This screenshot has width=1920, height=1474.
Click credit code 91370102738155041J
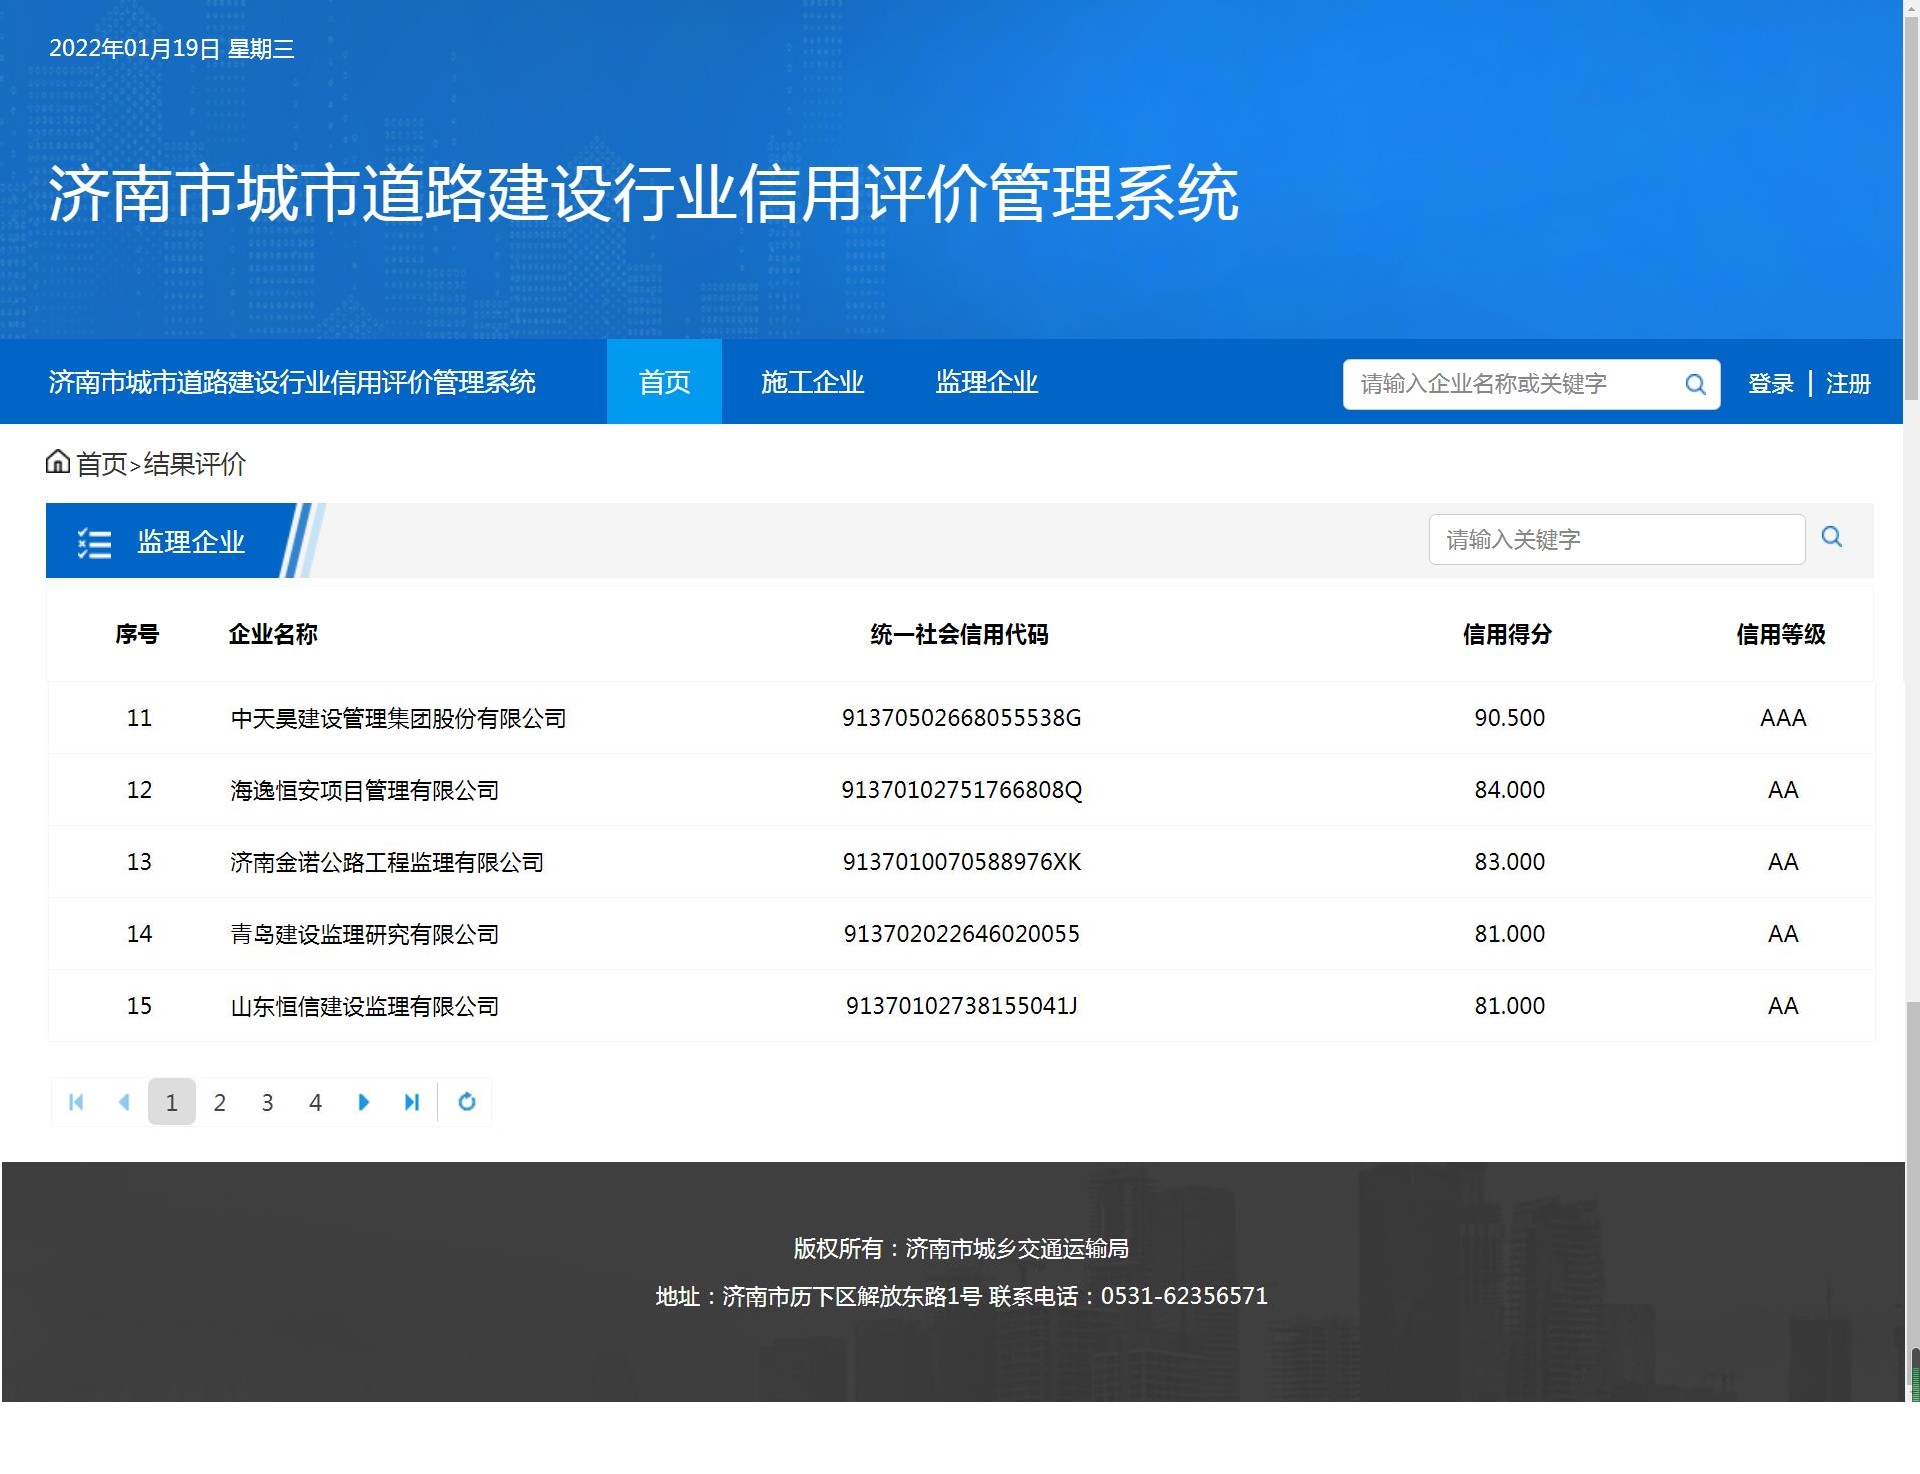(x=962, y=1006)
